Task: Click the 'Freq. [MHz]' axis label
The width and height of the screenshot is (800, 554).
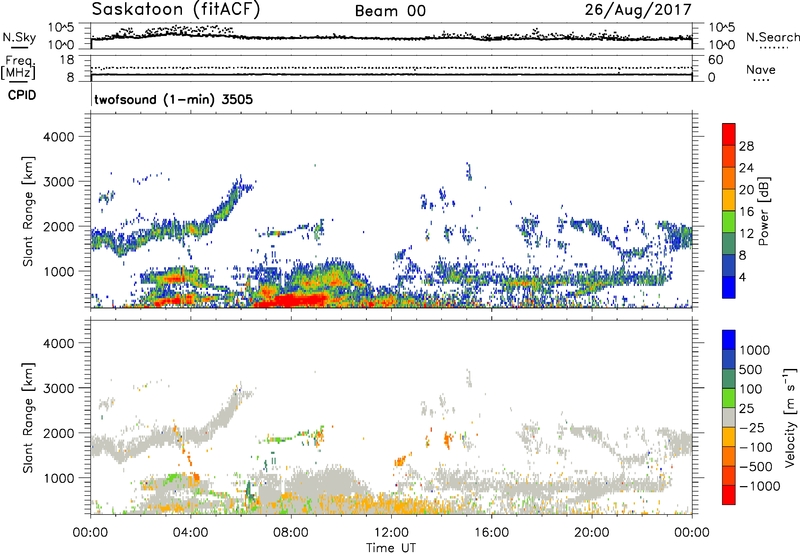Action: (18, 67)
